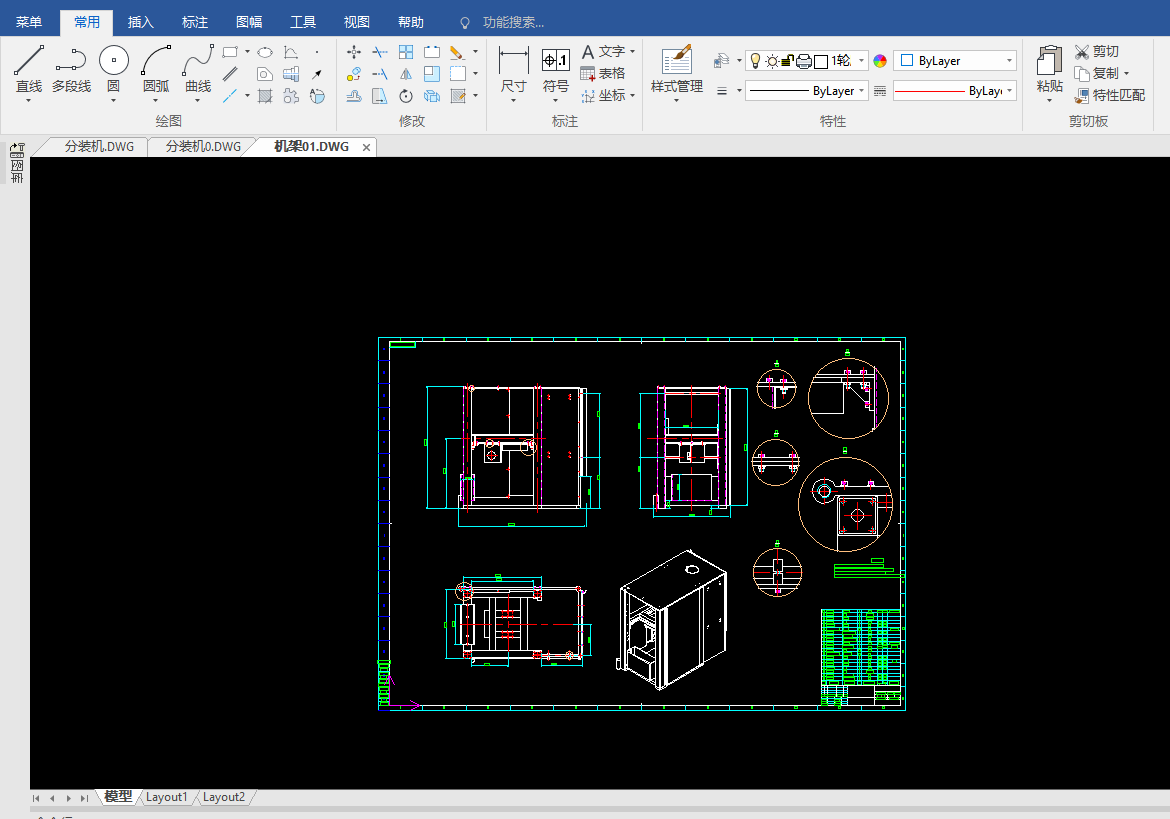Screen dimensions: 1170x819
Task: Click the array tool icon in 修改
Action: [x=406, y=52]
